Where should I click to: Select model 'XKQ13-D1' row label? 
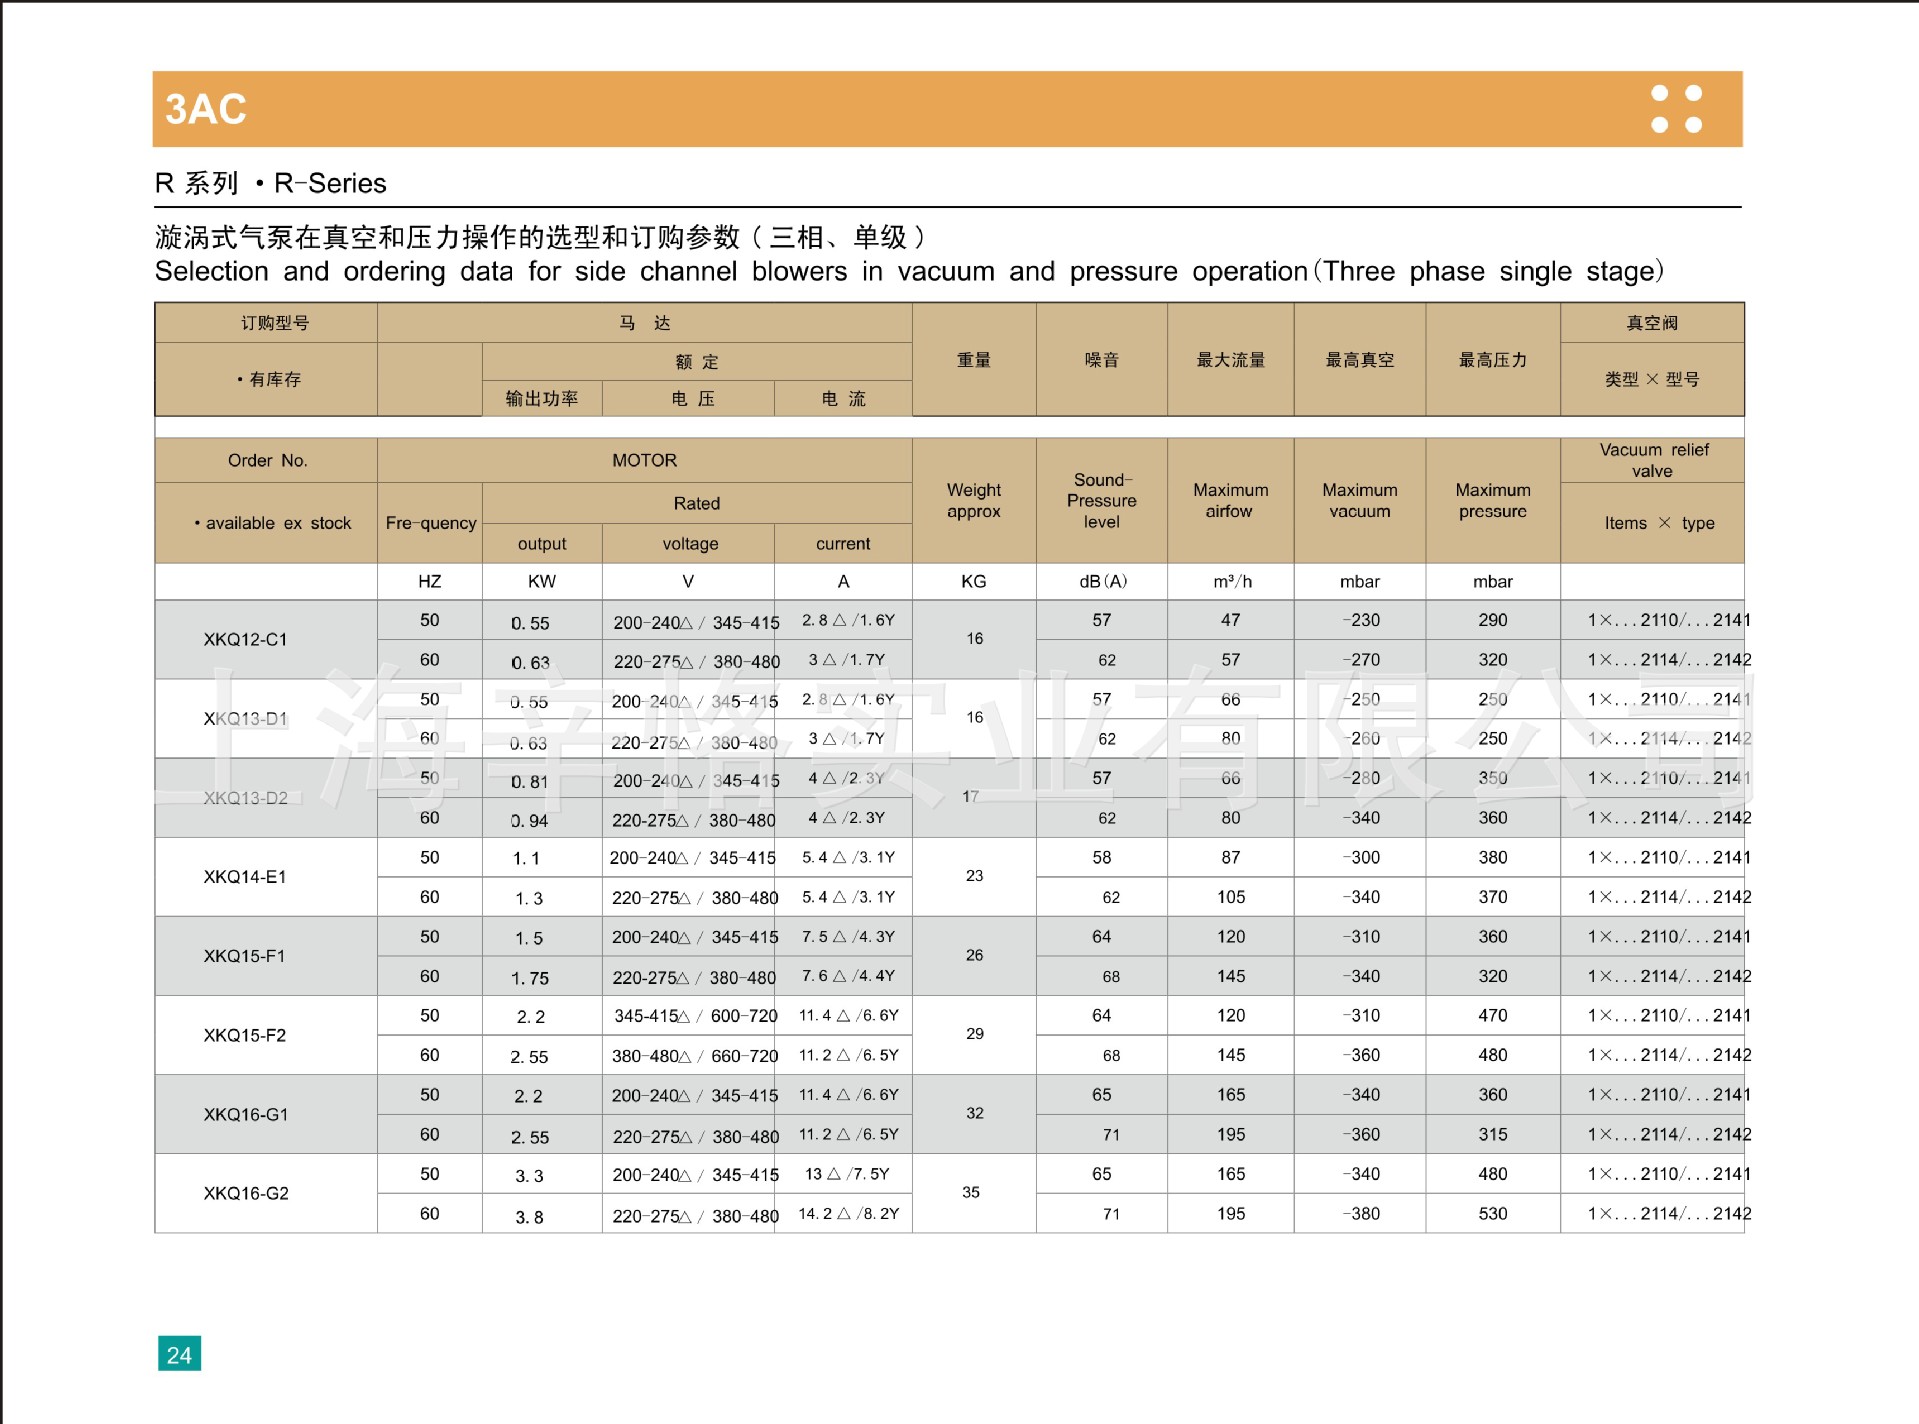tap(246, 719)
